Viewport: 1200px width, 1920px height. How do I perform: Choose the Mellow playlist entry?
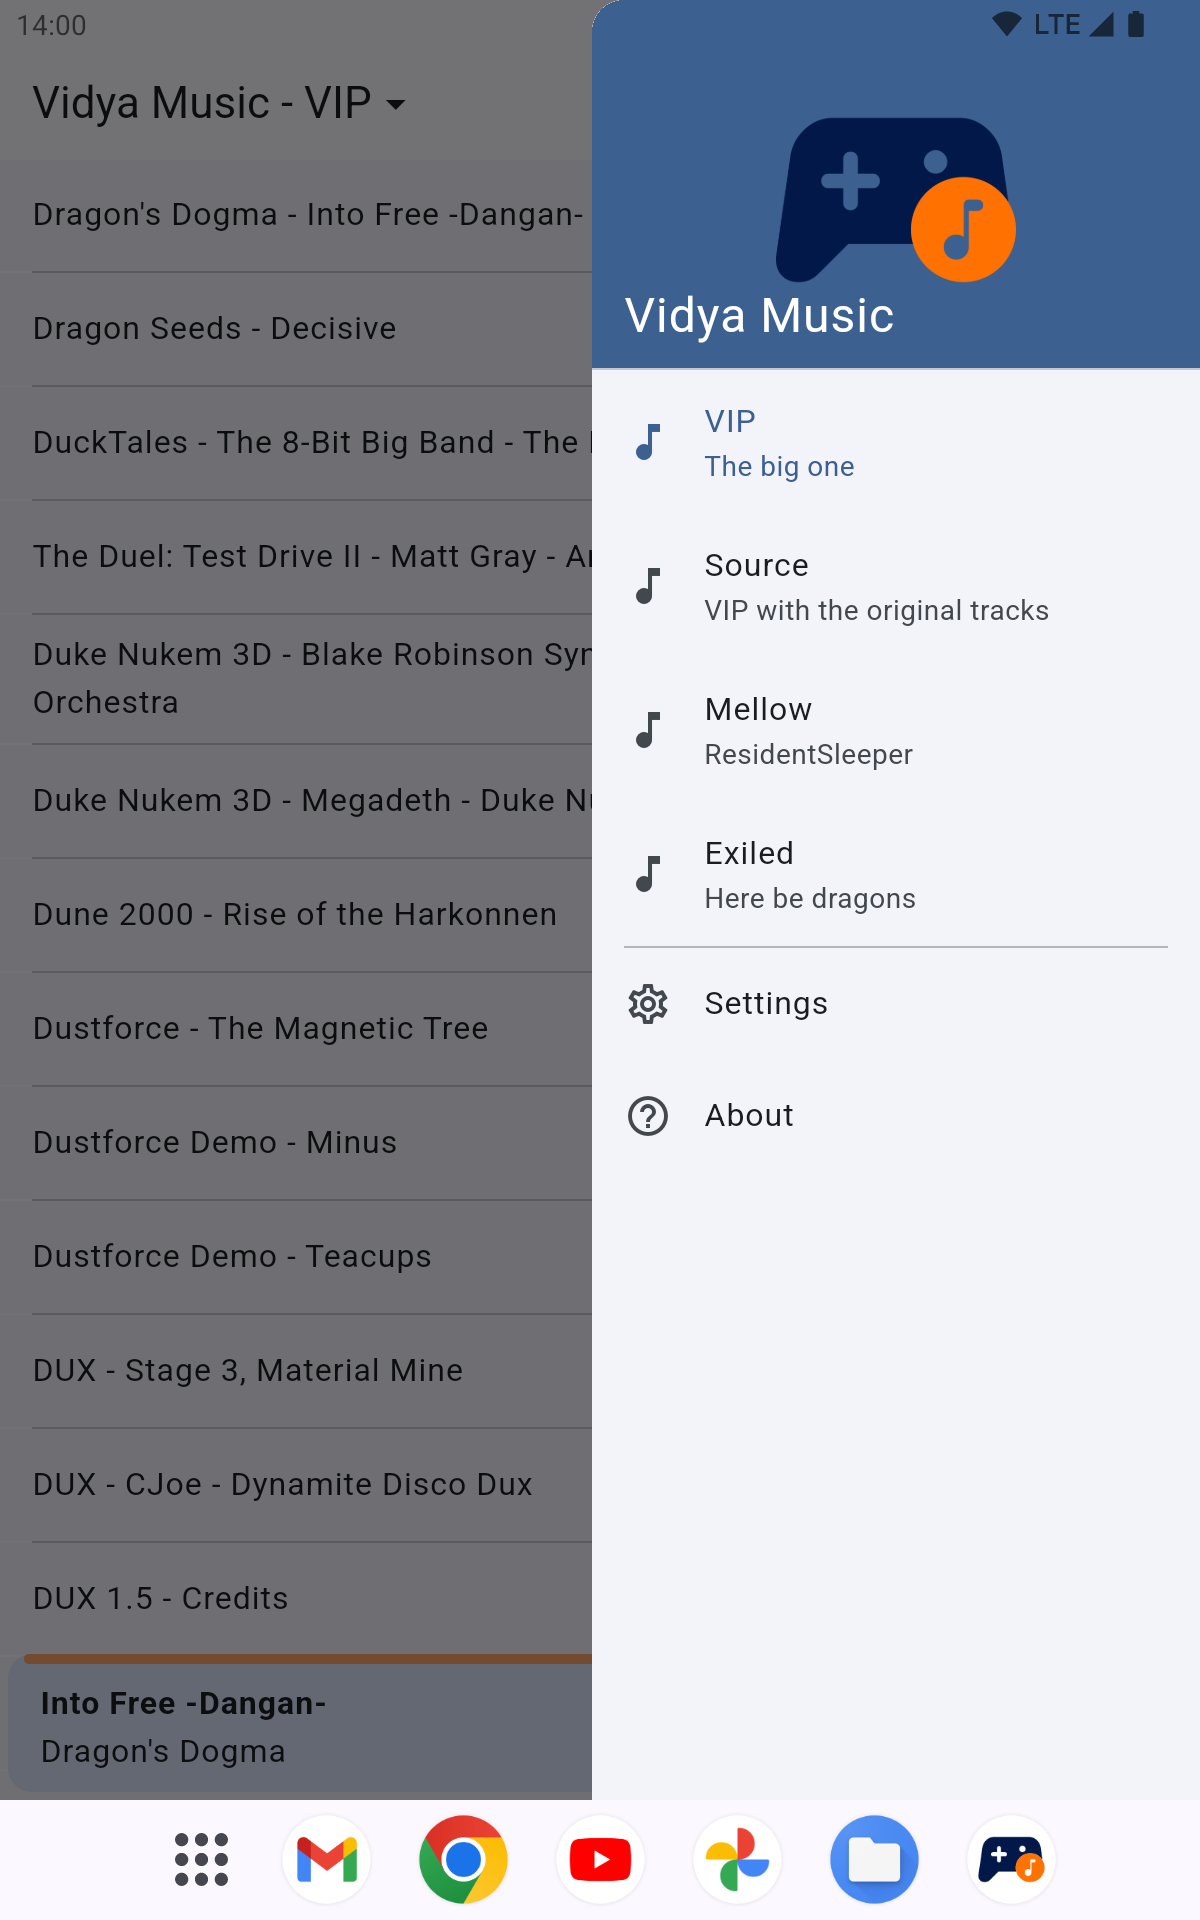coord(808,732)
